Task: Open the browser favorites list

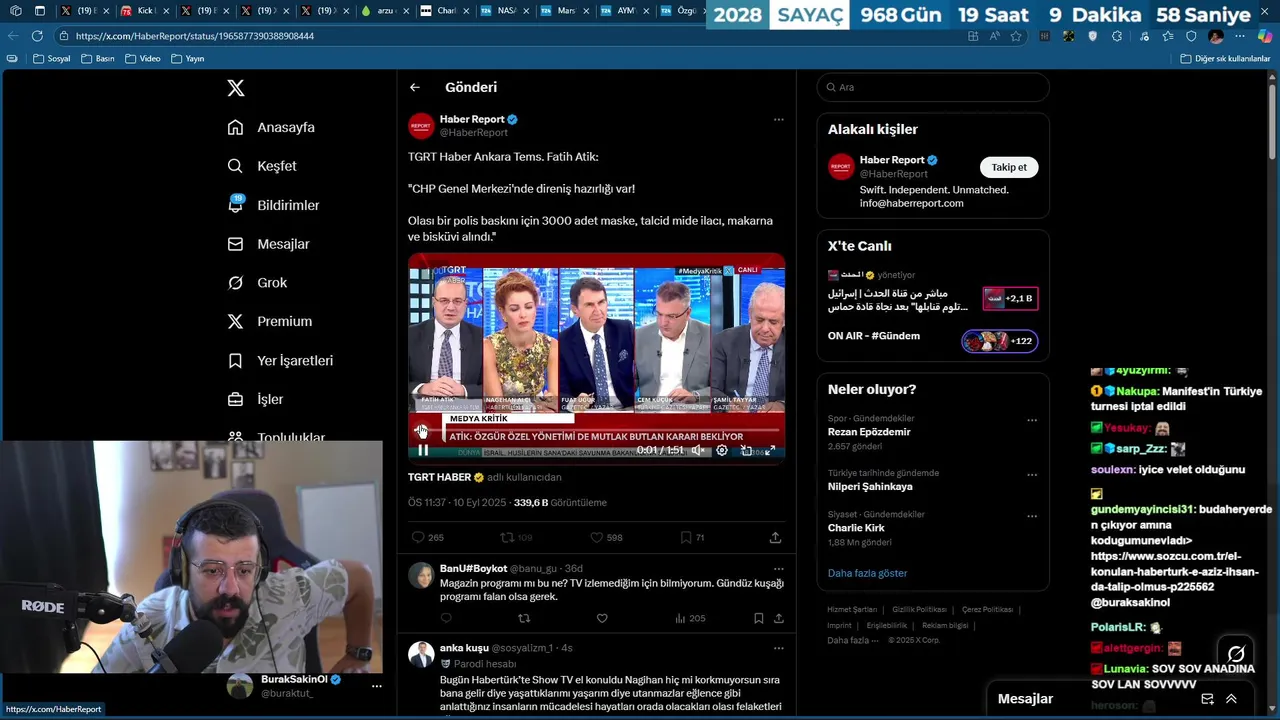Action: [x=1168, y=36]
